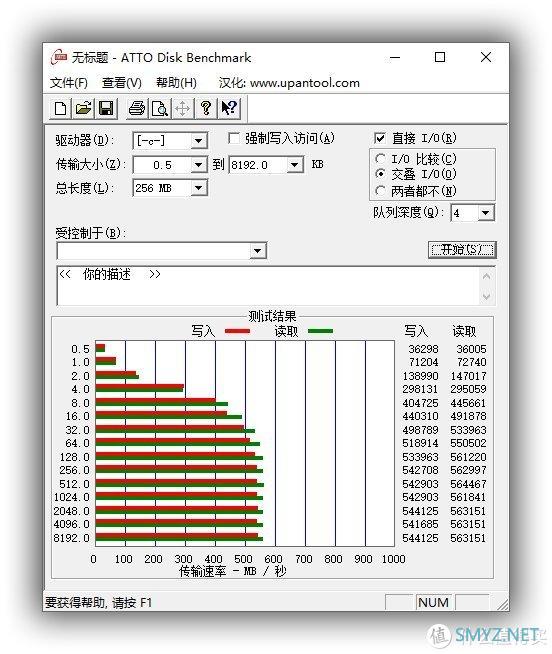Maximize the ATTO Disk Benchmark window

click(x=440, y=57)
